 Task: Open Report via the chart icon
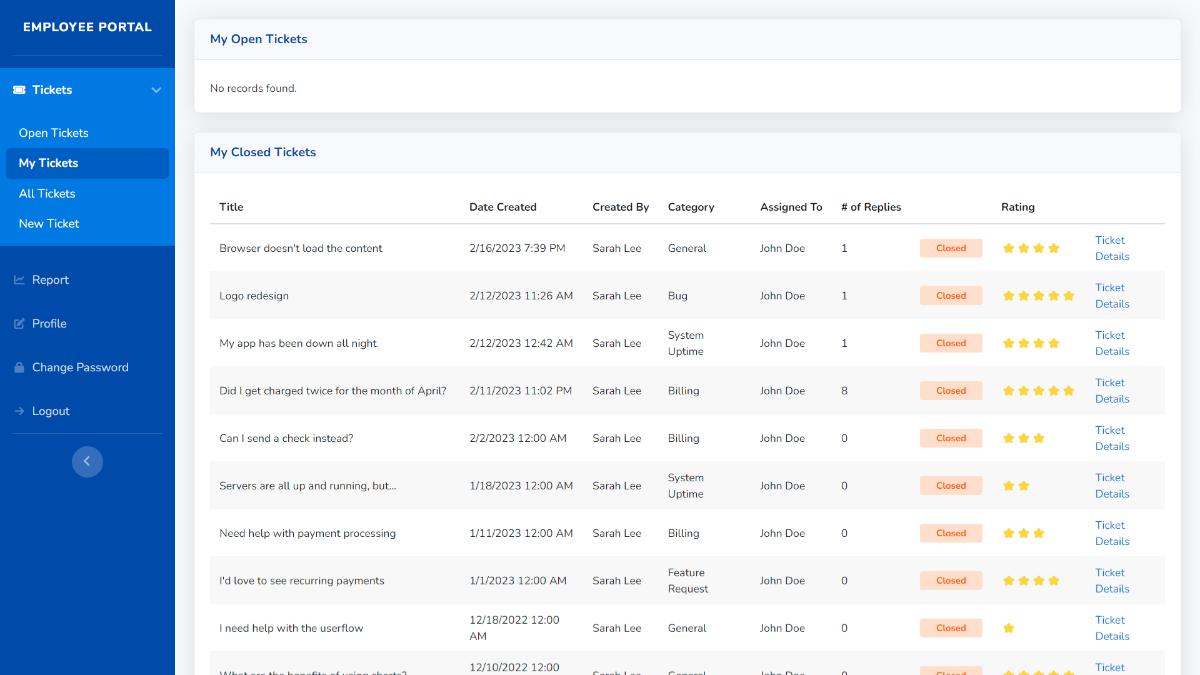tap(18, 280)
